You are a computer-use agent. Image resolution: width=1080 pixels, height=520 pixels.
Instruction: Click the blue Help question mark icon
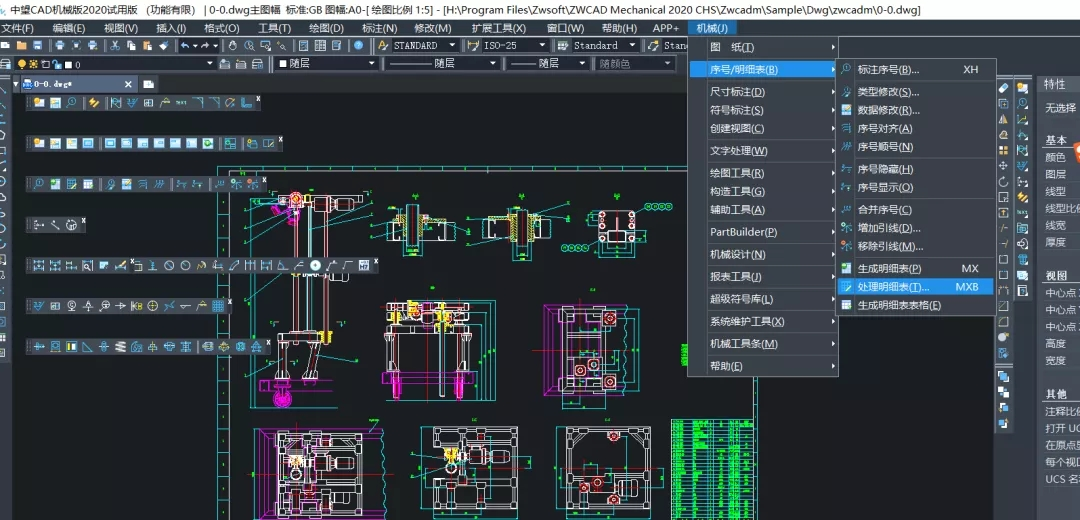pyautogui.click(x=359, y=46)
